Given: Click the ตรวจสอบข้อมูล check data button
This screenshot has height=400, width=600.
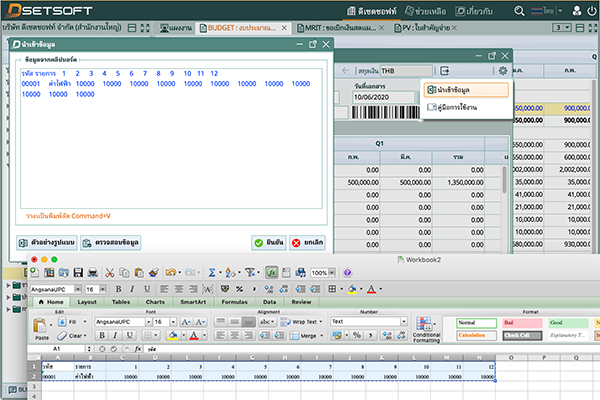Looking at the screenshot, I should tap(112, 243).
